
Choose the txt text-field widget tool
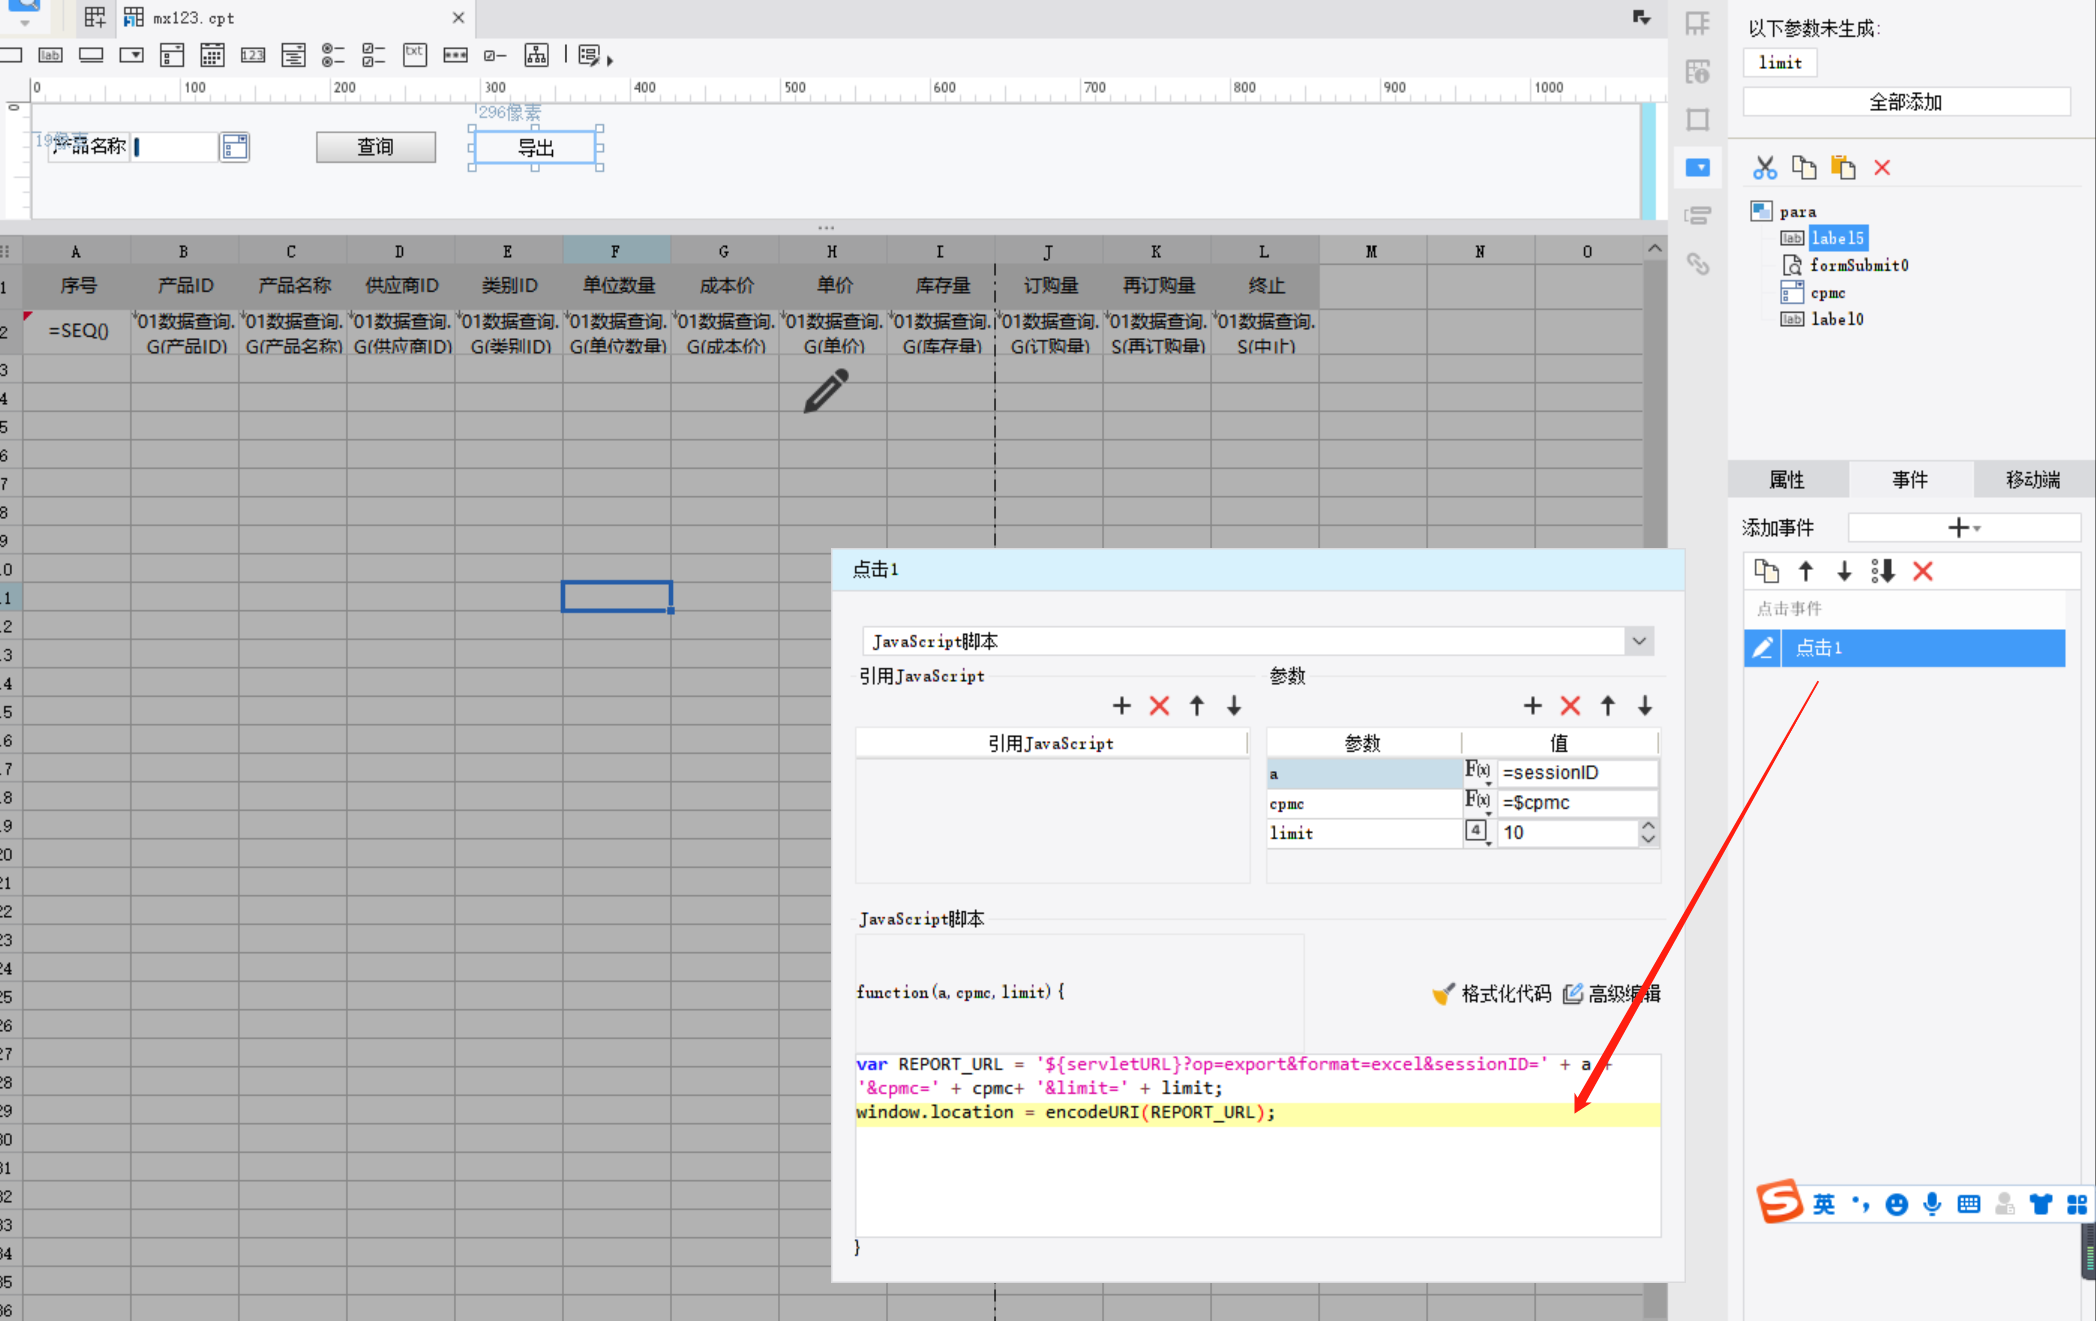pyautogui.click(x=415, y=55)
